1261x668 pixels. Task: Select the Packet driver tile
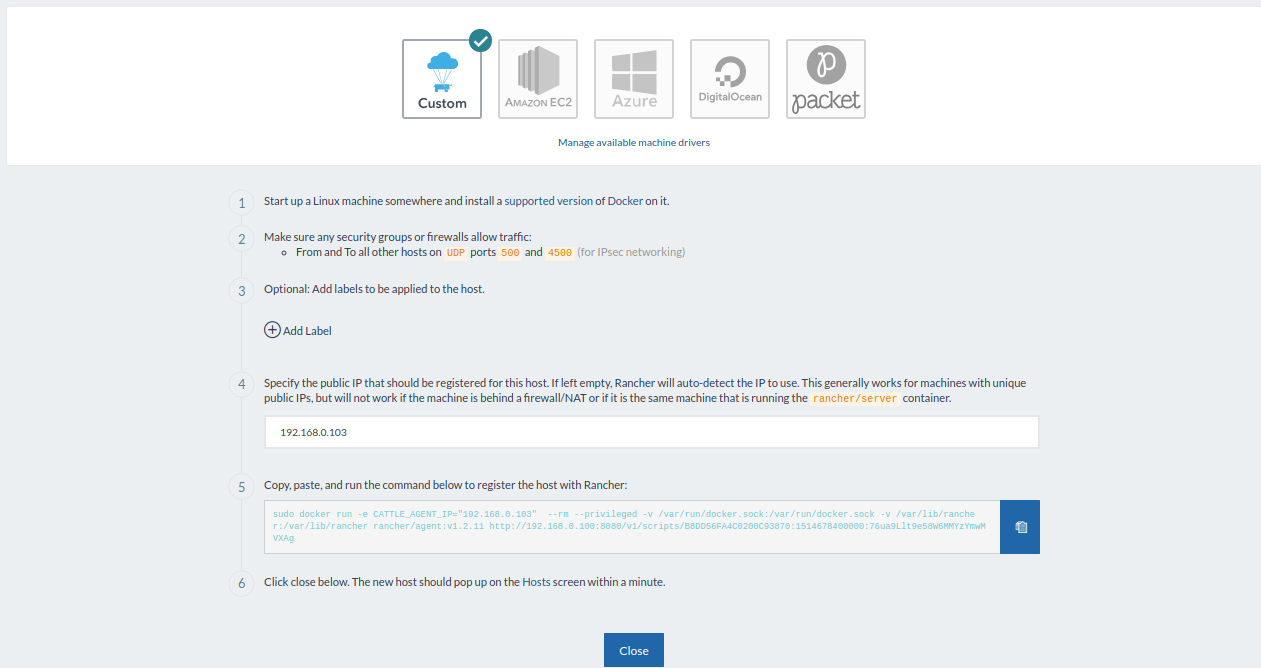[x=826, y=79]
